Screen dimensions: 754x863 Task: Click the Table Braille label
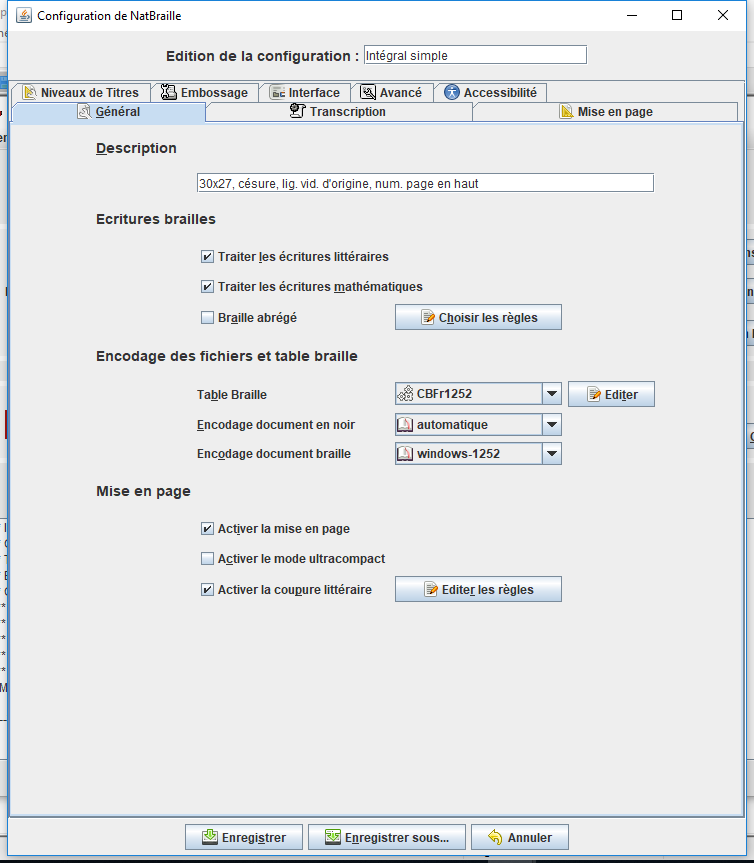click(x=232, y=395)
